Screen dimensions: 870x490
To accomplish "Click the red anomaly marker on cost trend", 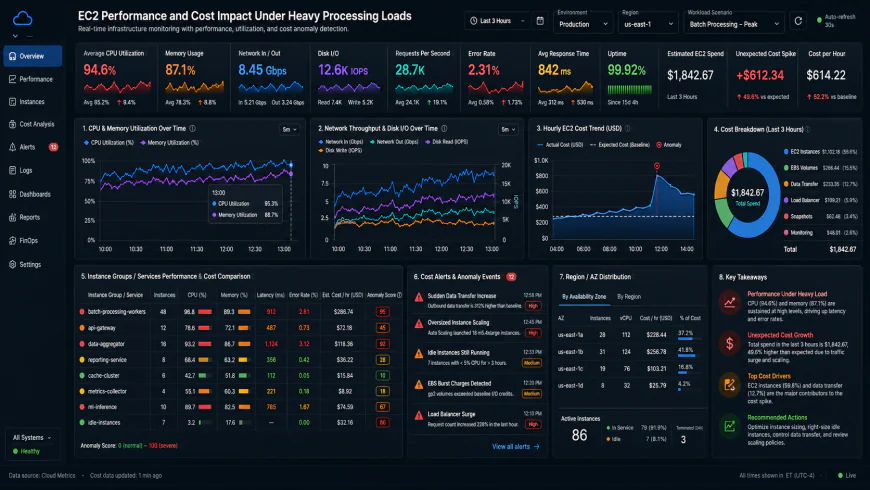I will [x=657, y=166].
